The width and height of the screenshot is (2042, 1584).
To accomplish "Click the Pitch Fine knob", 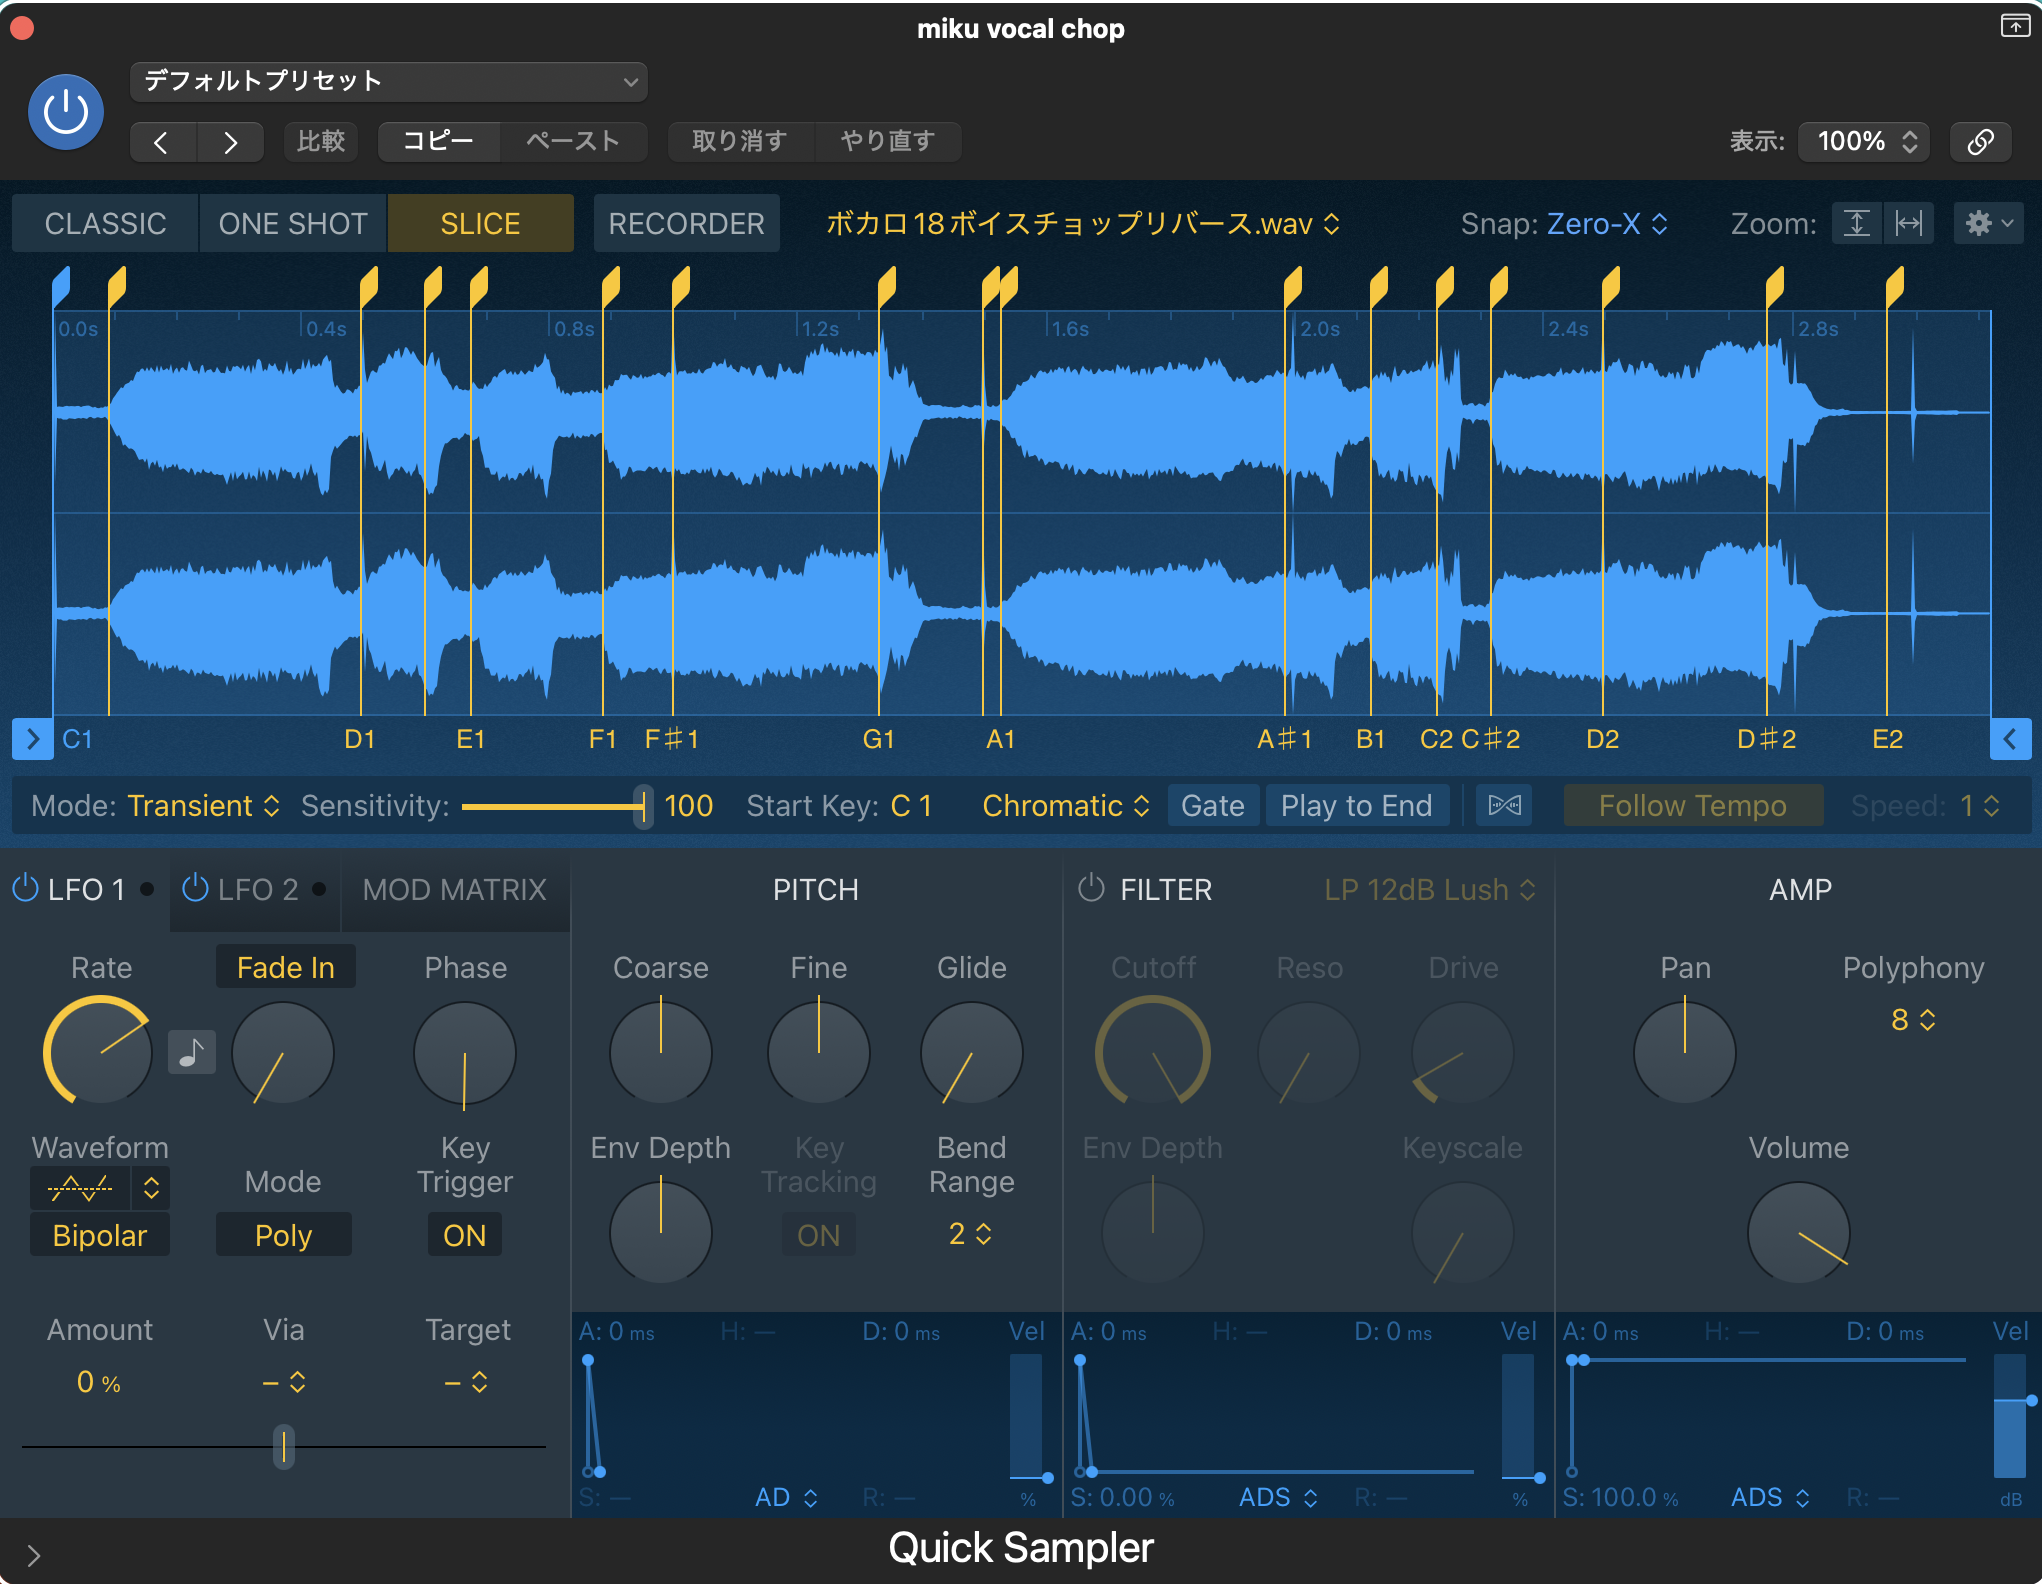I will (819, 1052).
